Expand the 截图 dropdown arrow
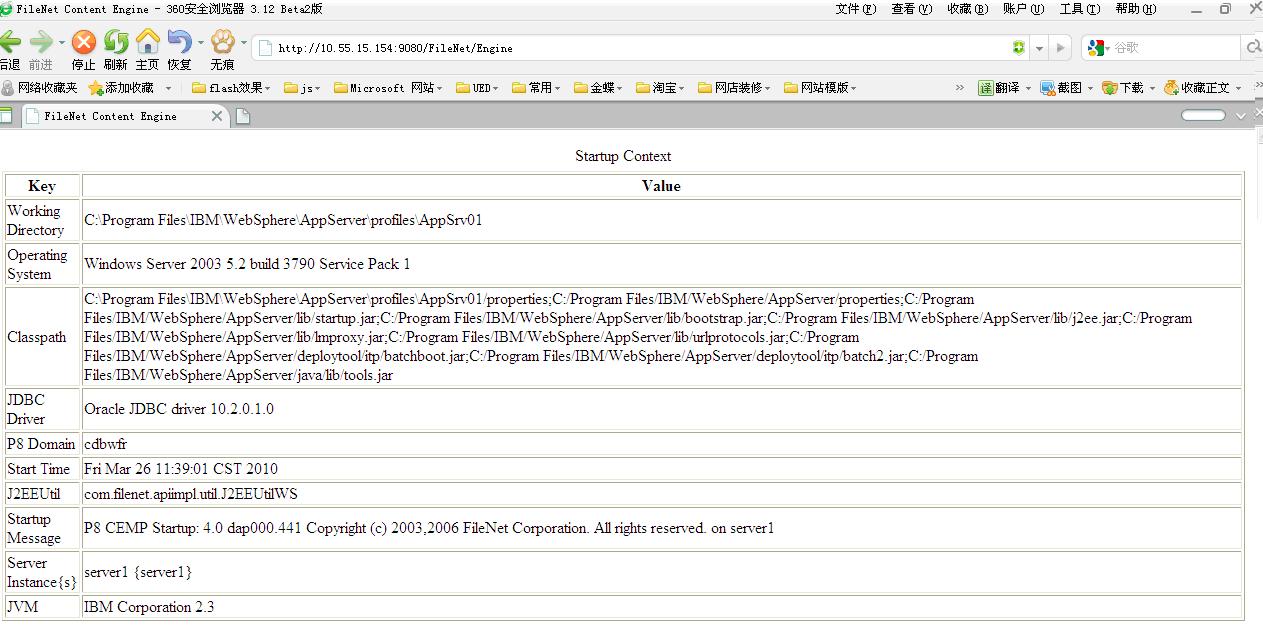The image size is (1263, 643). click(x=1091, y=88)
